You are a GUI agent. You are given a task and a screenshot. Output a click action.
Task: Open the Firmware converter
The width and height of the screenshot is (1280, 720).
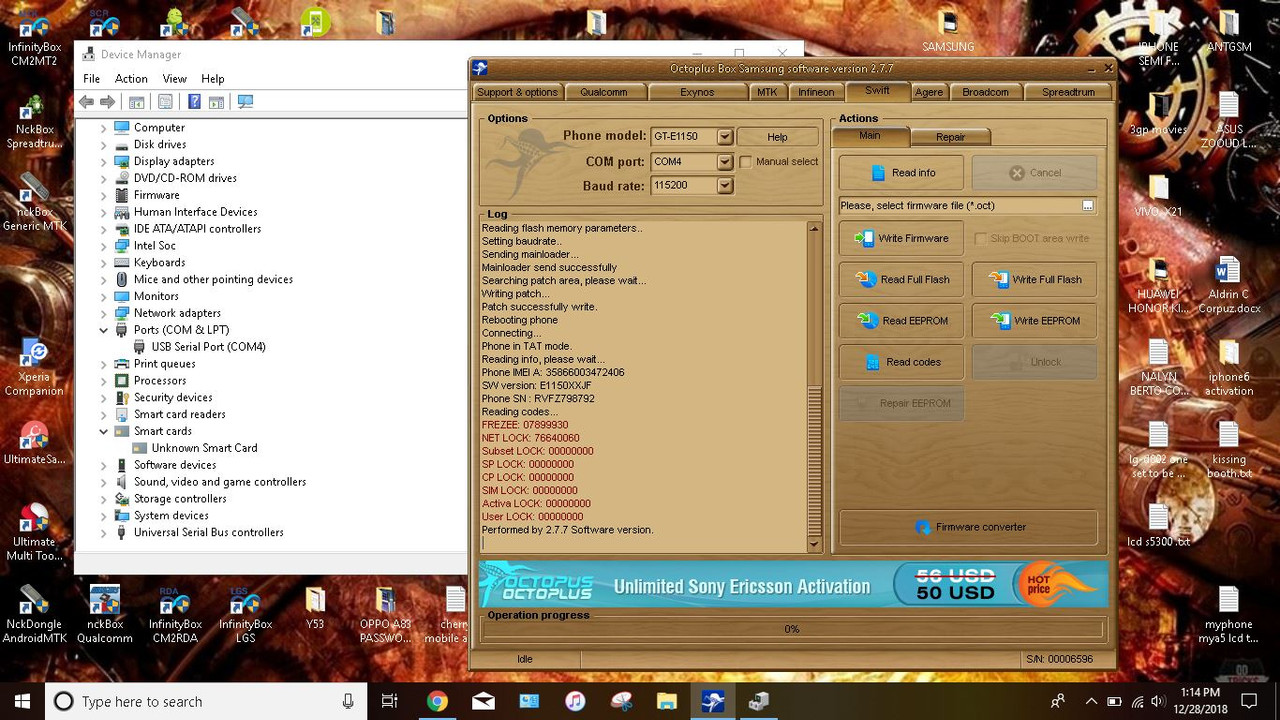[968, 527]
